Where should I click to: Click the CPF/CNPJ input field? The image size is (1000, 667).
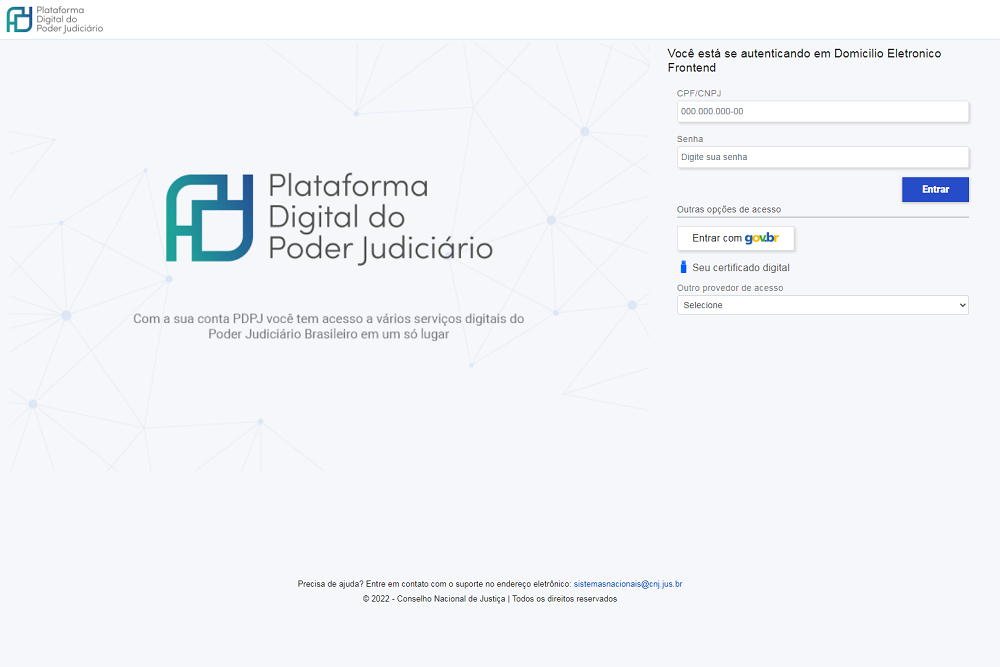click(823, 112)
